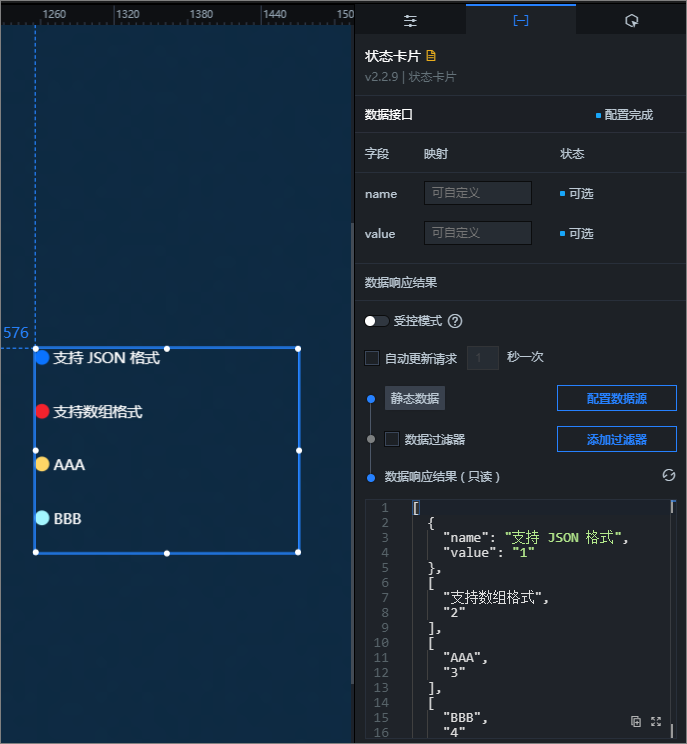The width and height of the screenshot is (687, 744).
Task: Click the 可选 status for name
Action: [581, 194]
